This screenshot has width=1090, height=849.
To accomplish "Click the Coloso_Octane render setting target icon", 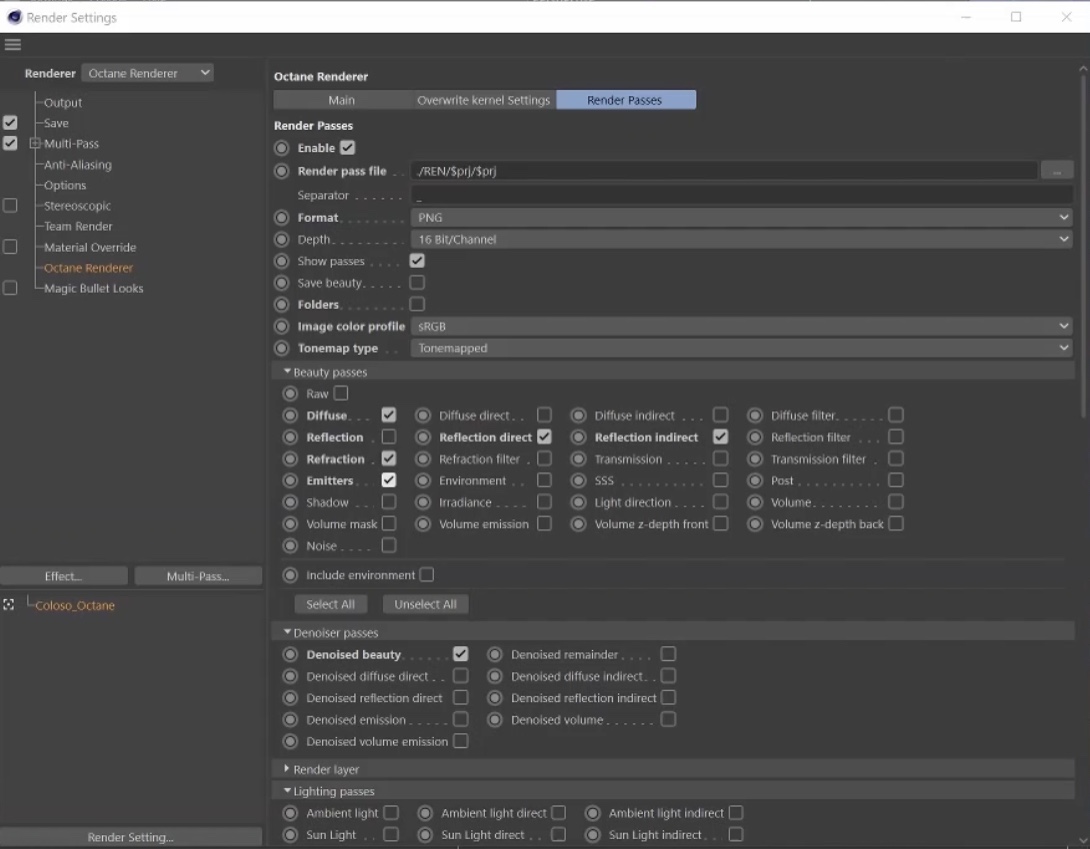I will (x=8, y=605).
